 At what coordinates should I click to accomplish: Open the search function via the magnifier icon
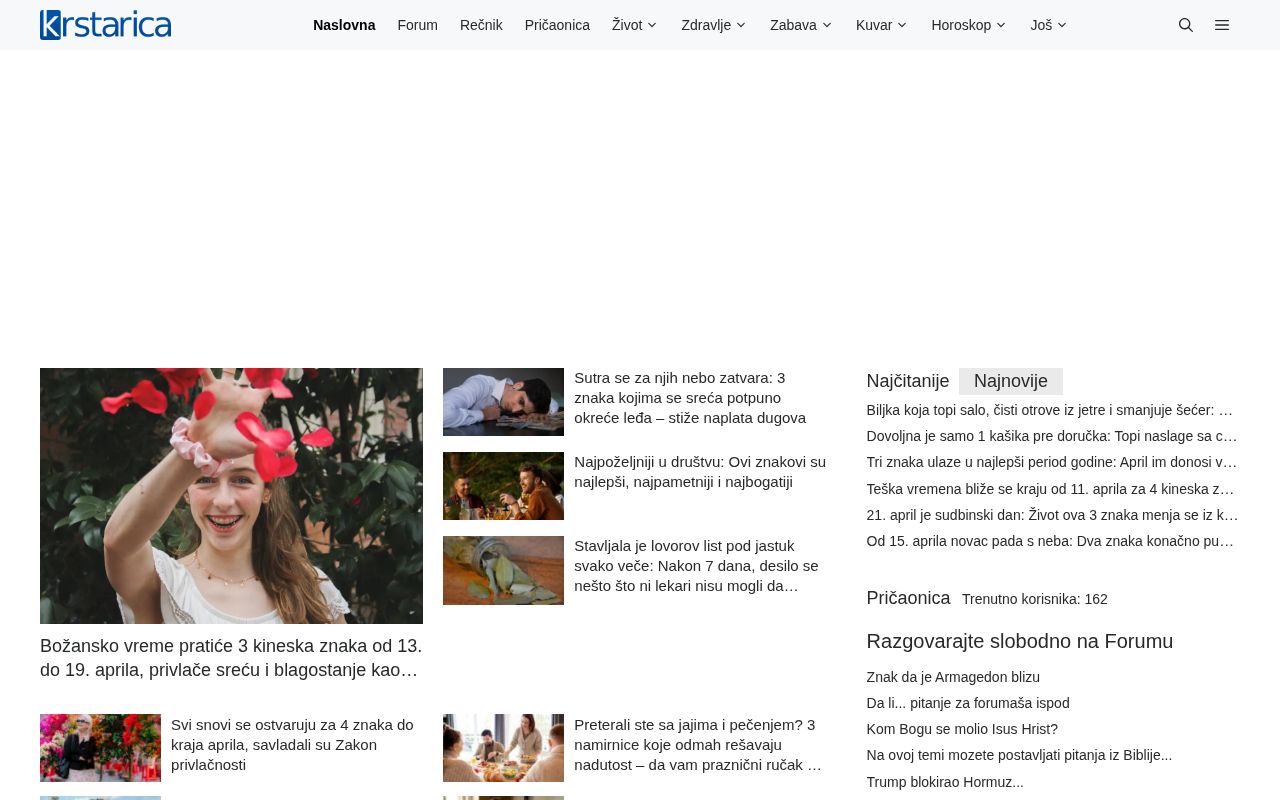[x=1186, y=25]
